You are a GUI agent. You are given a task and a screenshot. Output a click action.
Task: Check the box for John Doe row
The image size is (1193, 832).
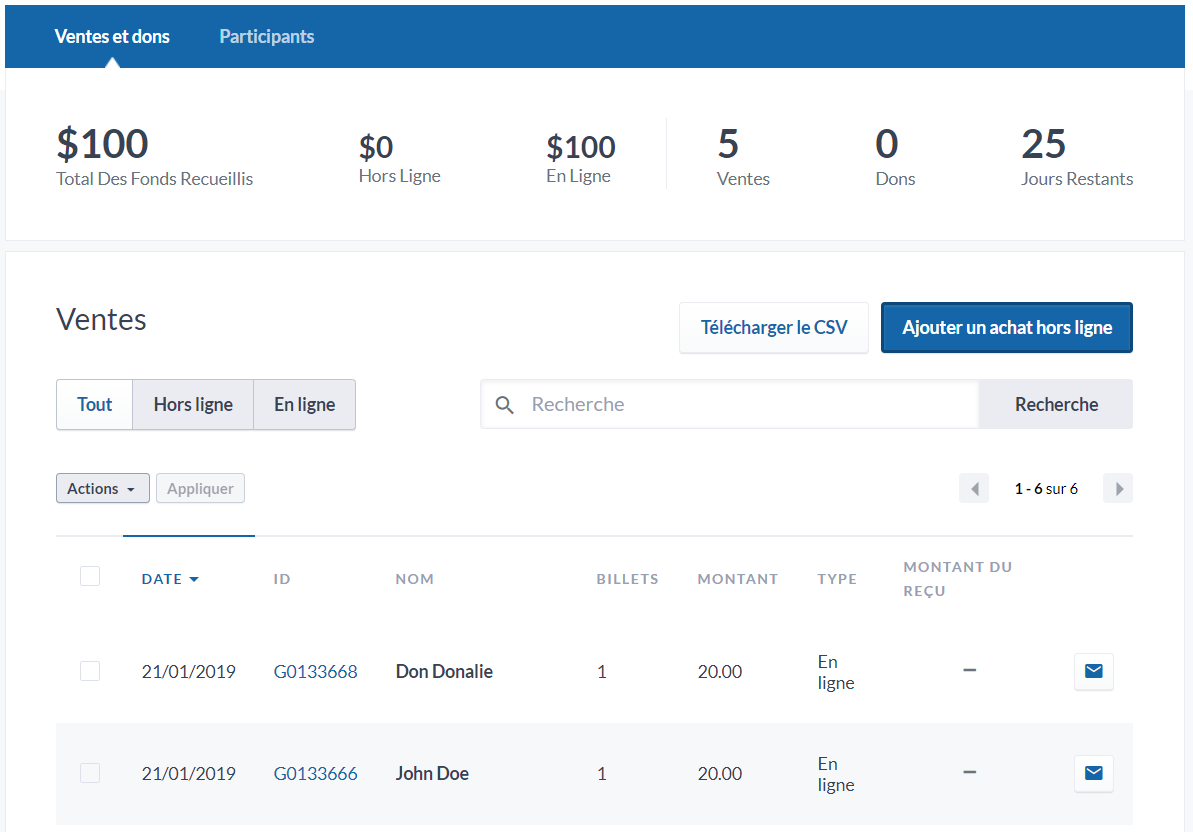[90, 773]
